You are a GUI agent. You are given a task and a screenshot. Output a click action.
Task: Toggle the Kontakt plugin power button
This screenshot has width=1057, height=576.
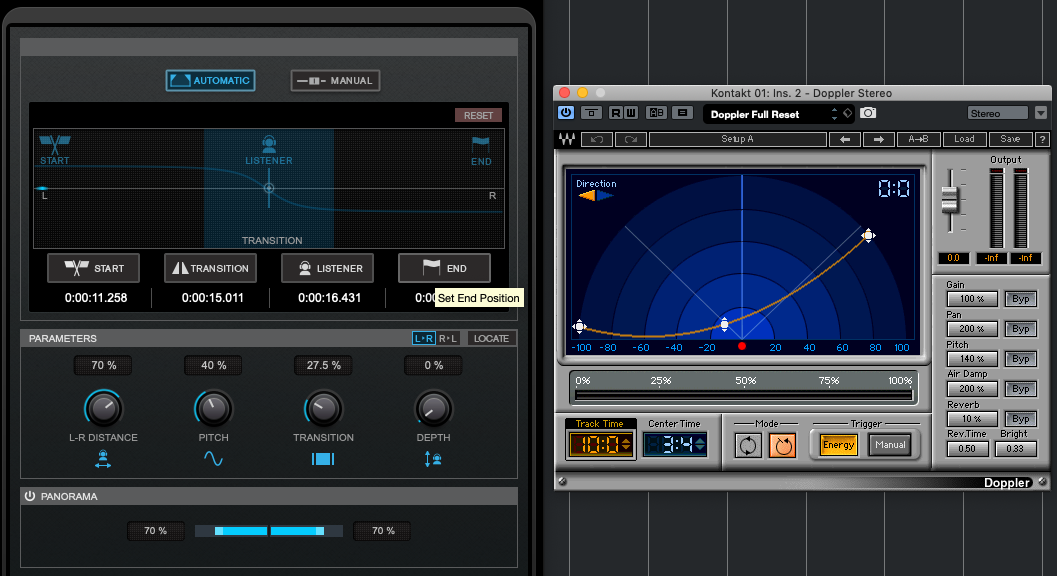(566, 113)
